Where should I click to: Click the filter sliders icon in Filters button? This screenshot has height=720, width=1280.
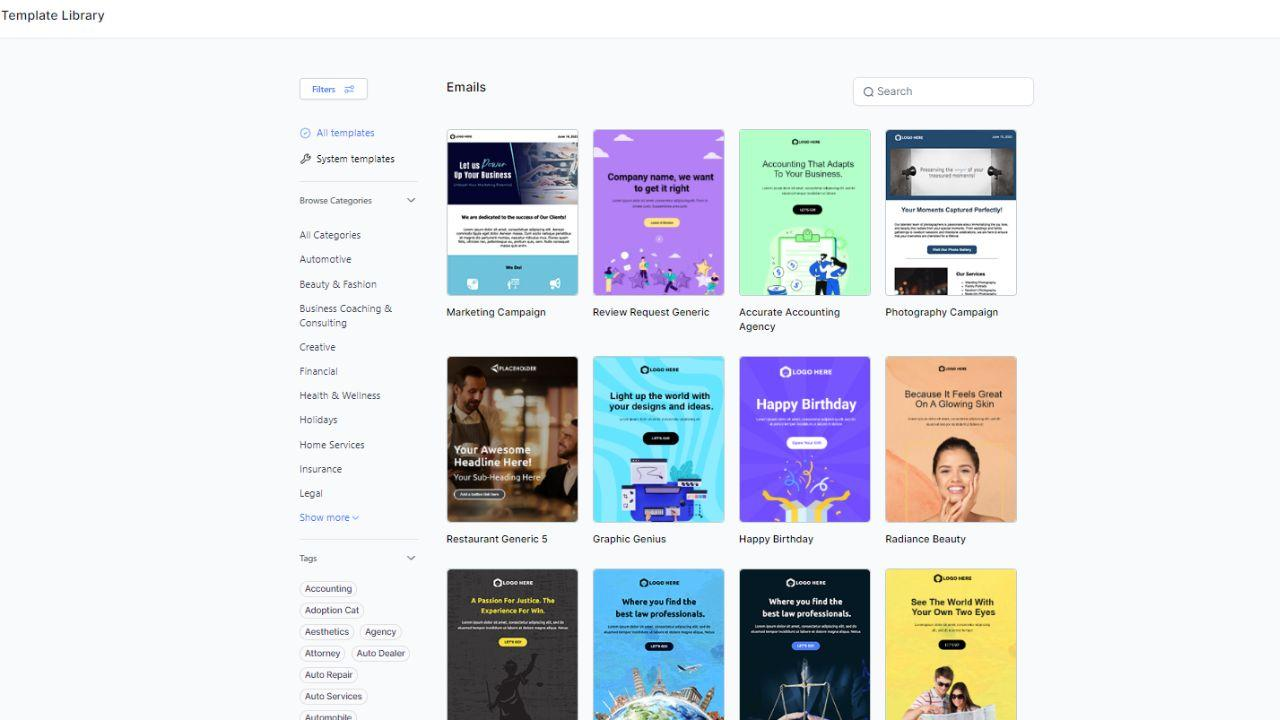click(x=349, y=89)
